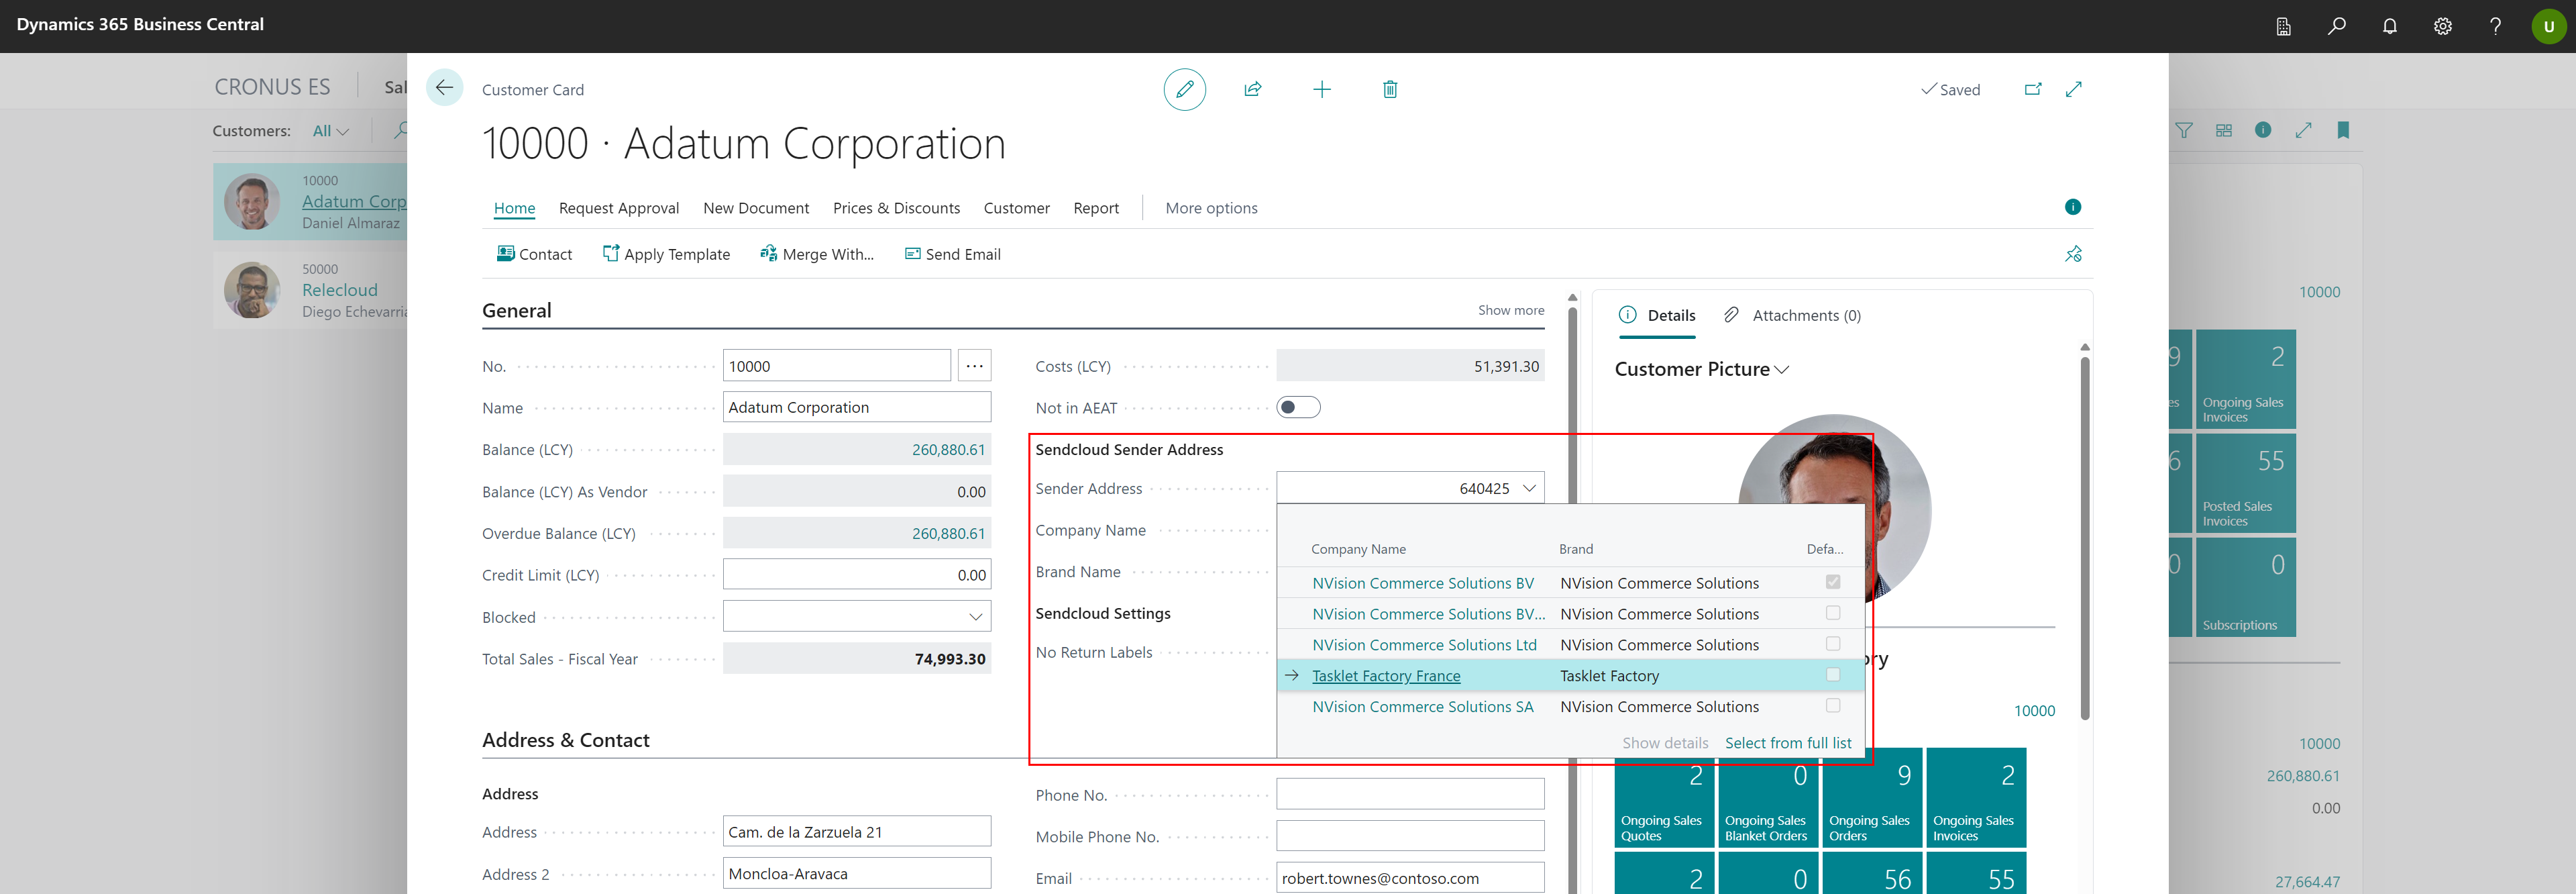Open the settings gear icon
Screen dimensions: 2576x894
(2442, 26)
